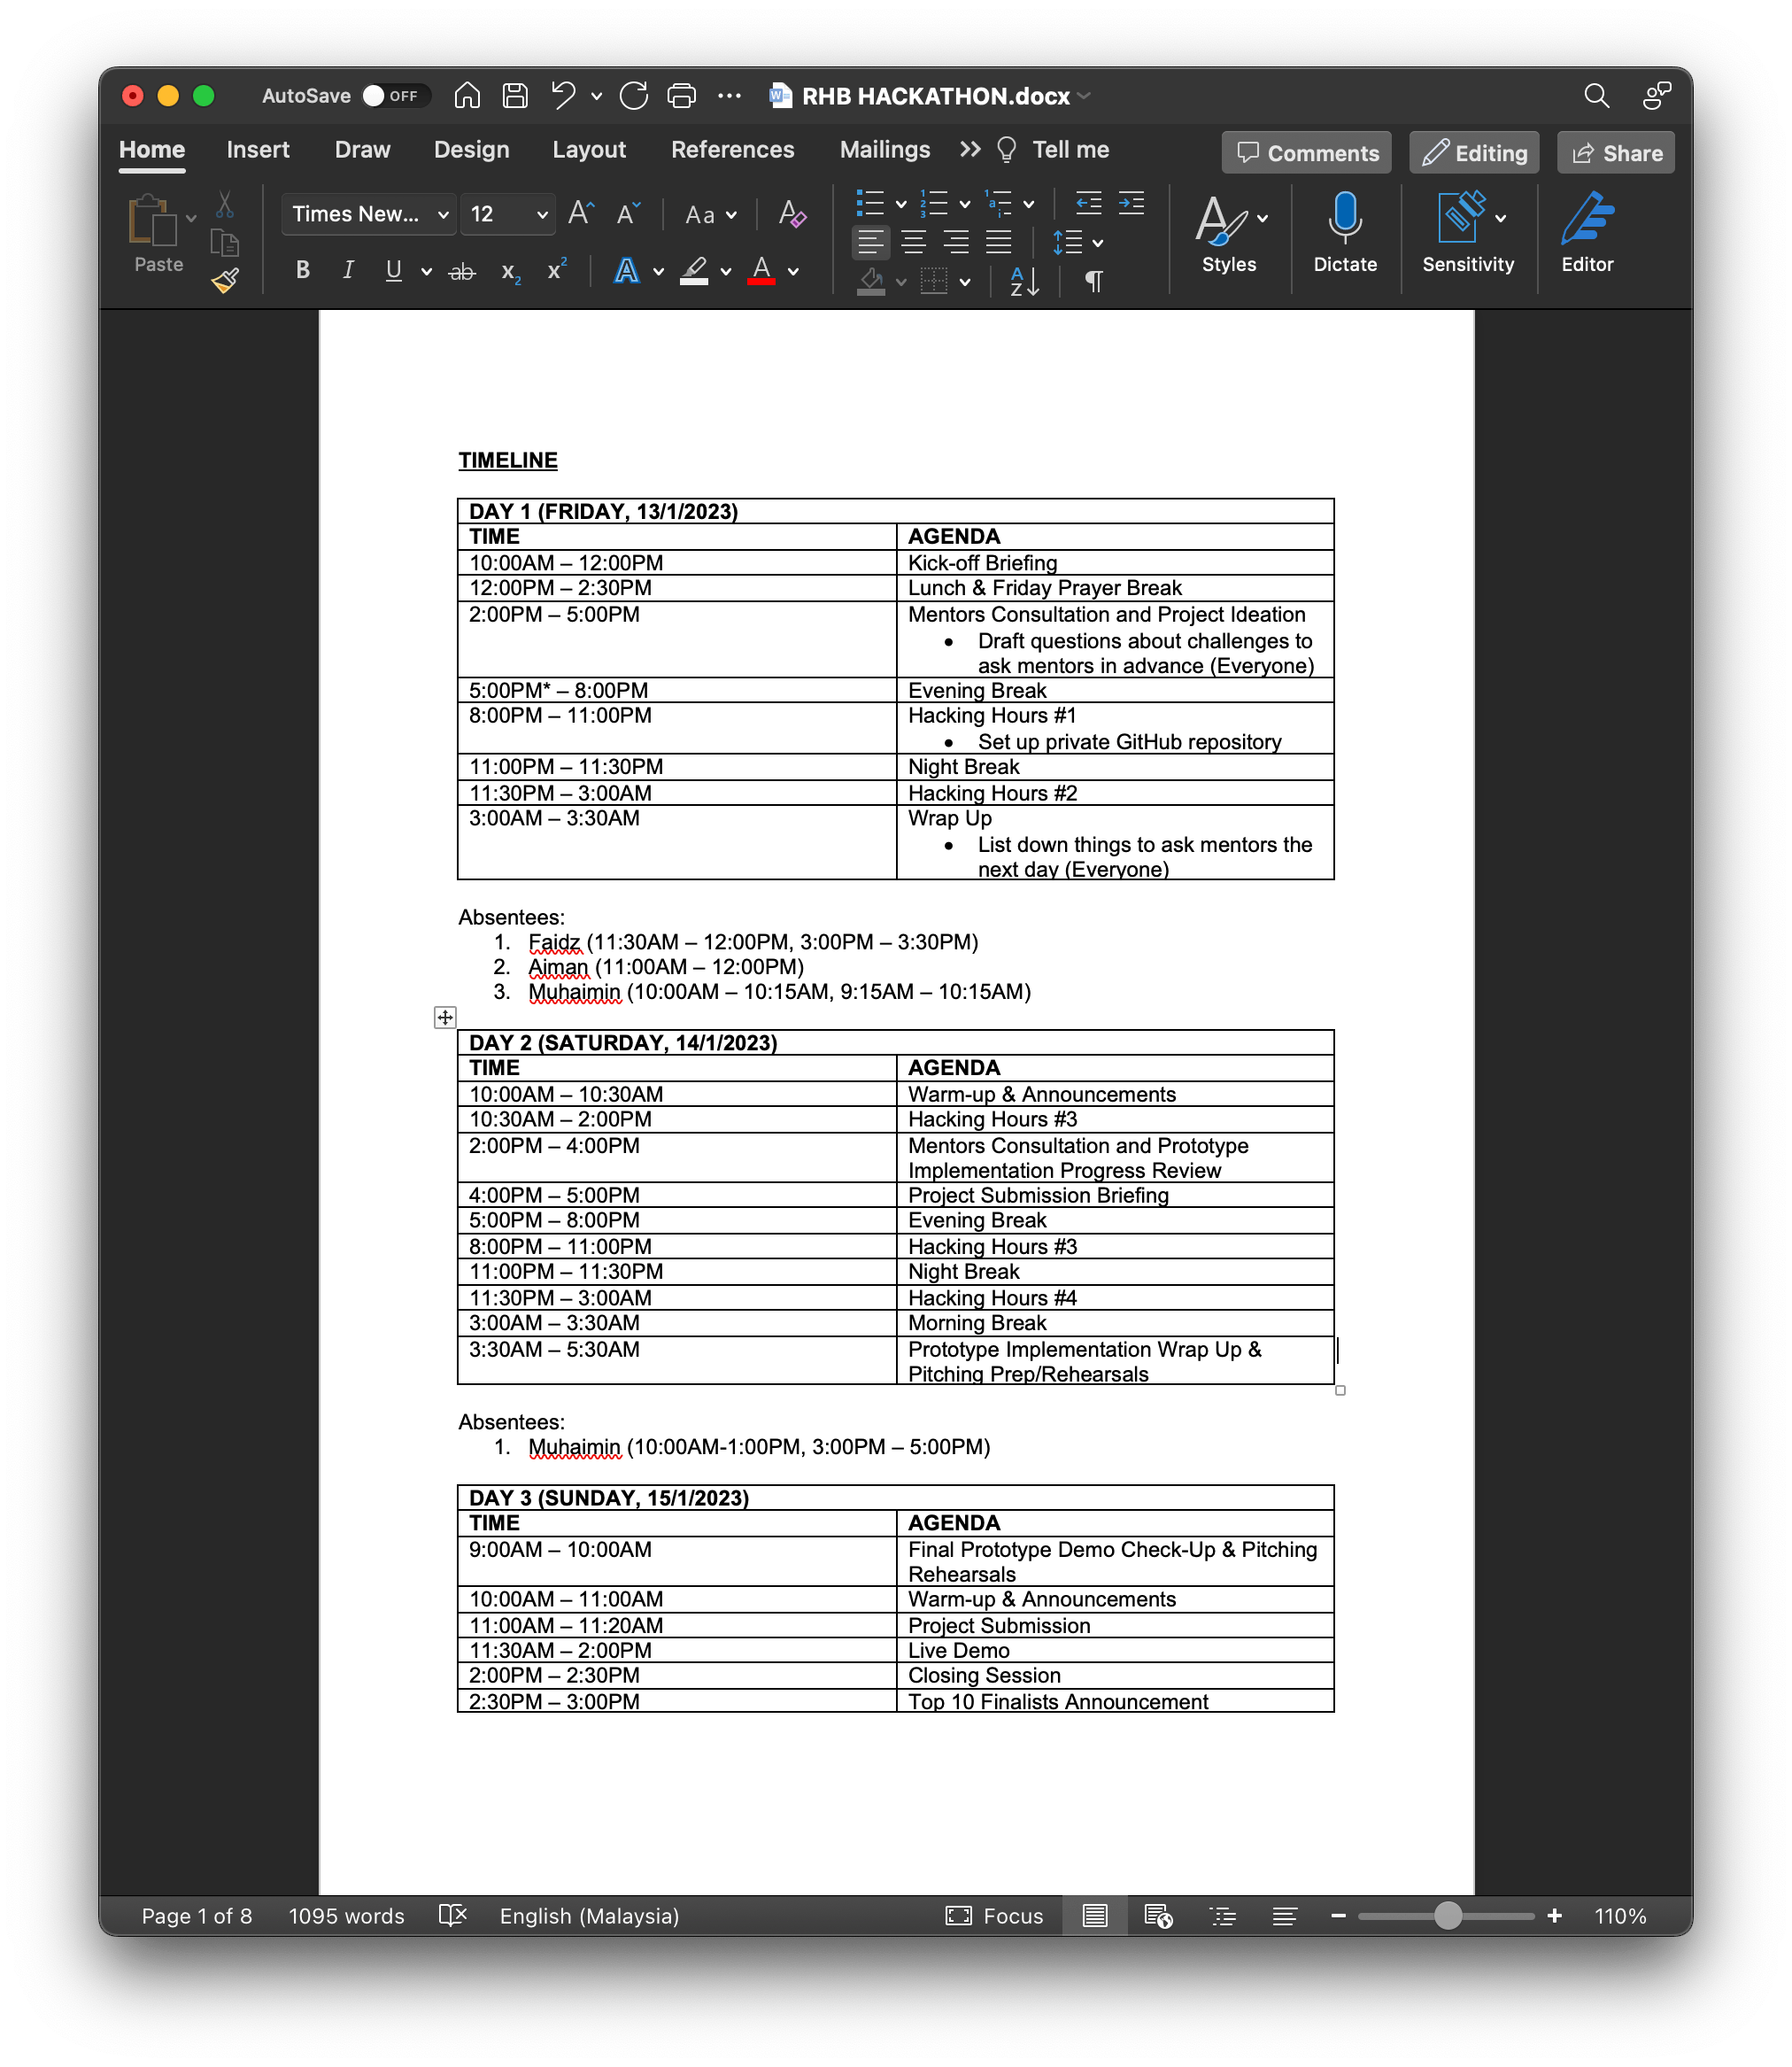Click the Format Painter brush icon
This screenshot has height=2067, width=1792.
(x=226, y=281)
